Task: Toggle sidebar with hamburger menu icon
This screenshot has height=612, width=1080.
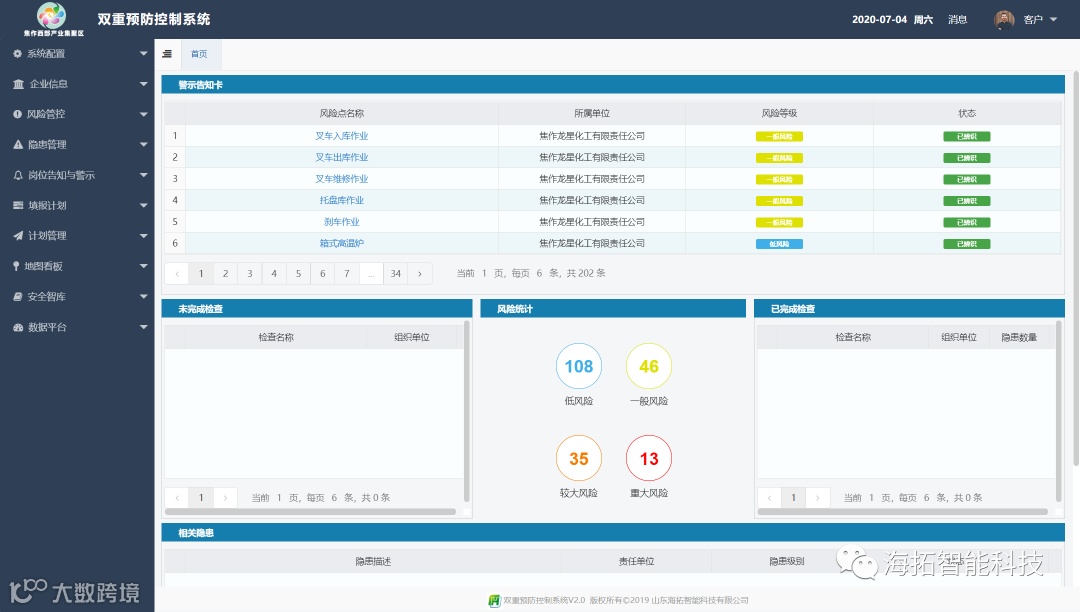Action: click(x=167, y=54)
